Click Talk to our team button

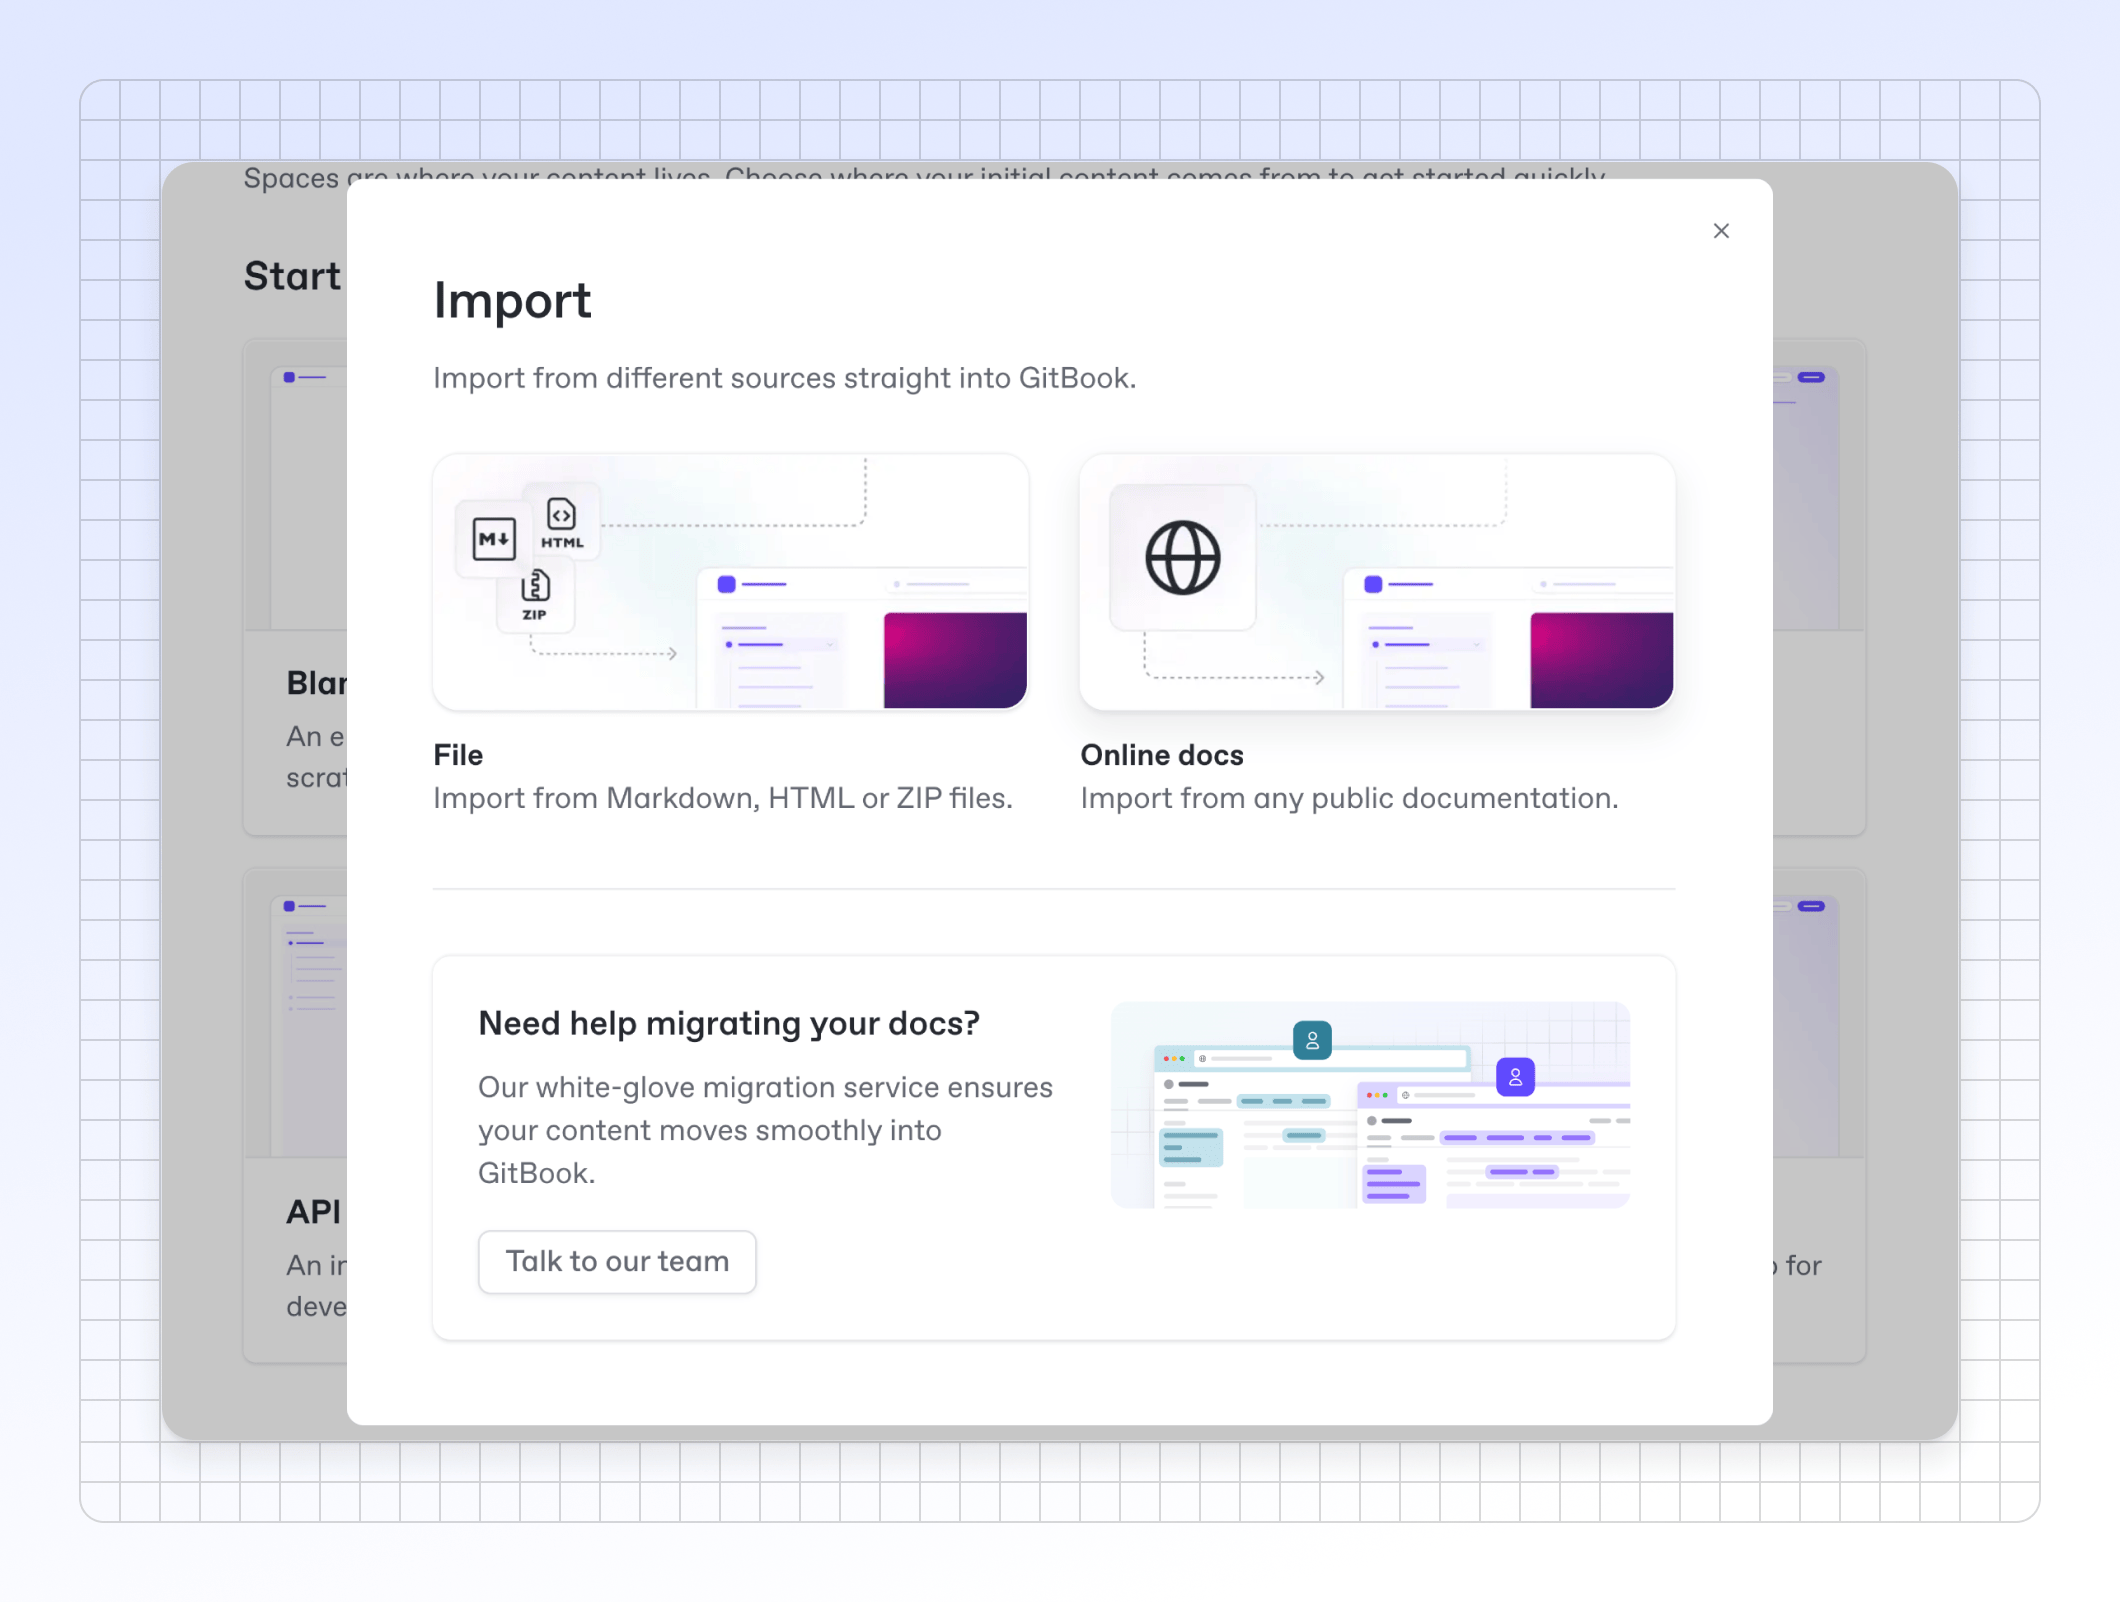tap(617, 1261)
